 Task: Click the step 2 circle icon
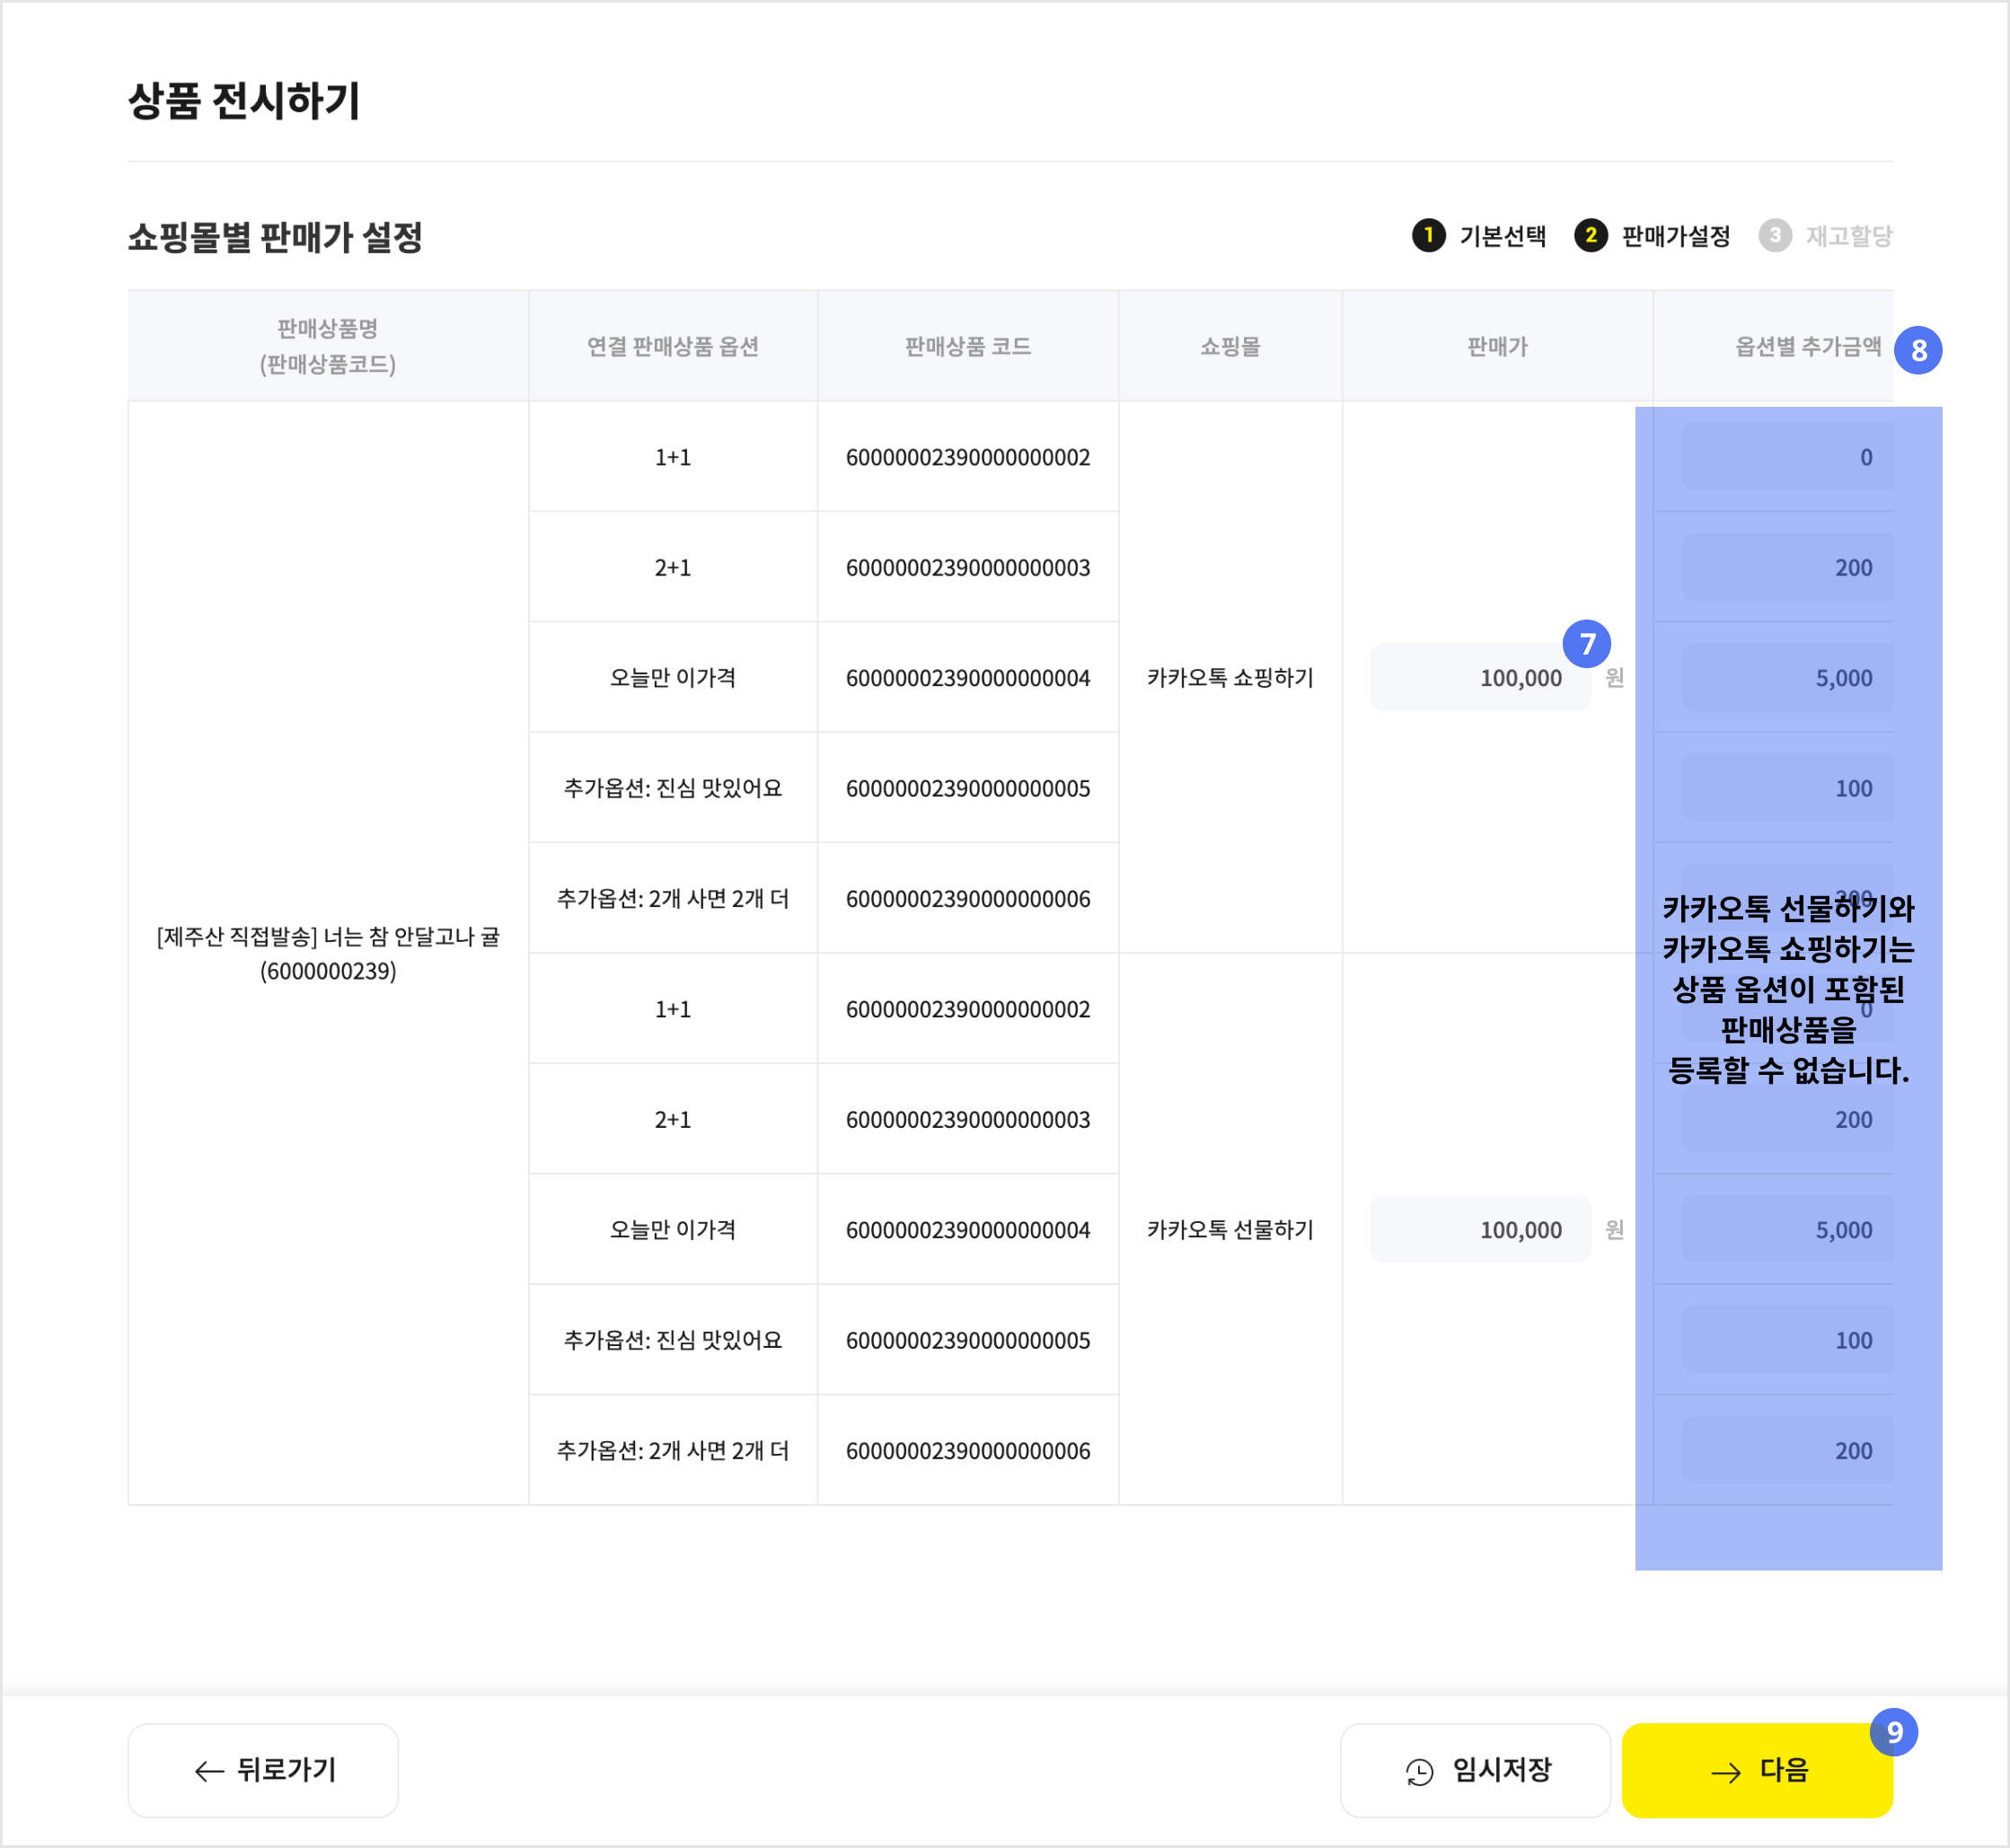[1590, 235]
